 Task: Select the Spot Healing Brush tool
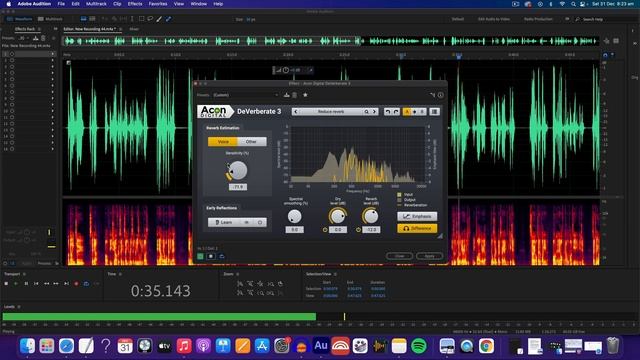coord(168,19)
